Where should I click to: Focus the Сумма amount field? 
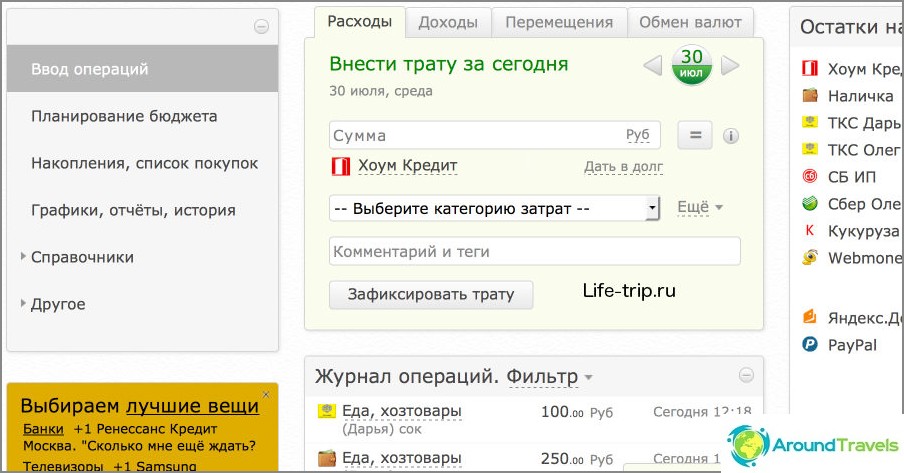[x=495, y=136]
